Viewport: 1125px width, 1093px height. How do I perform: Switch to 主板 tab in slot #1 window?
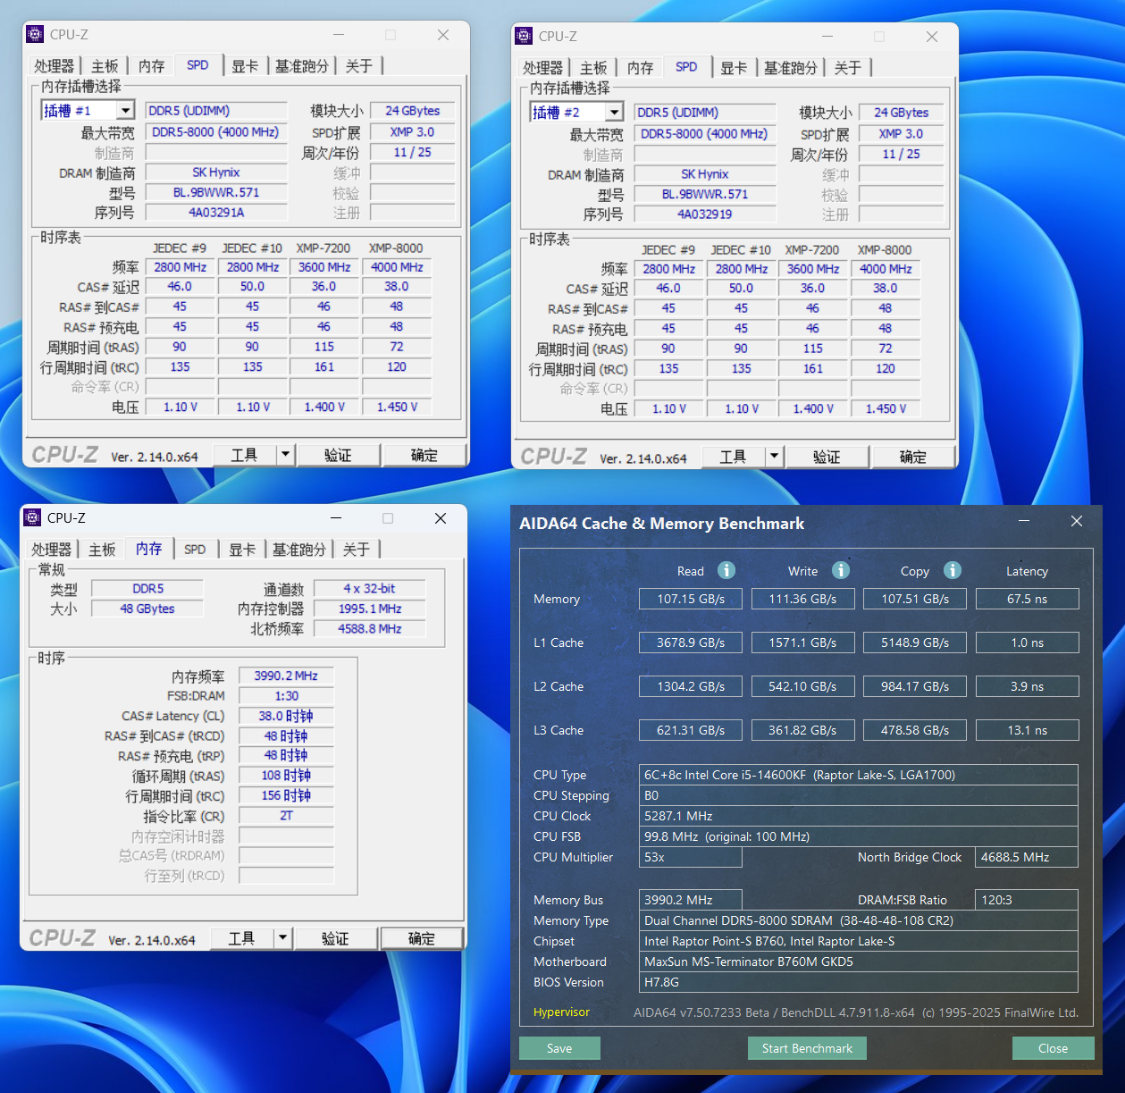[104, 66]
